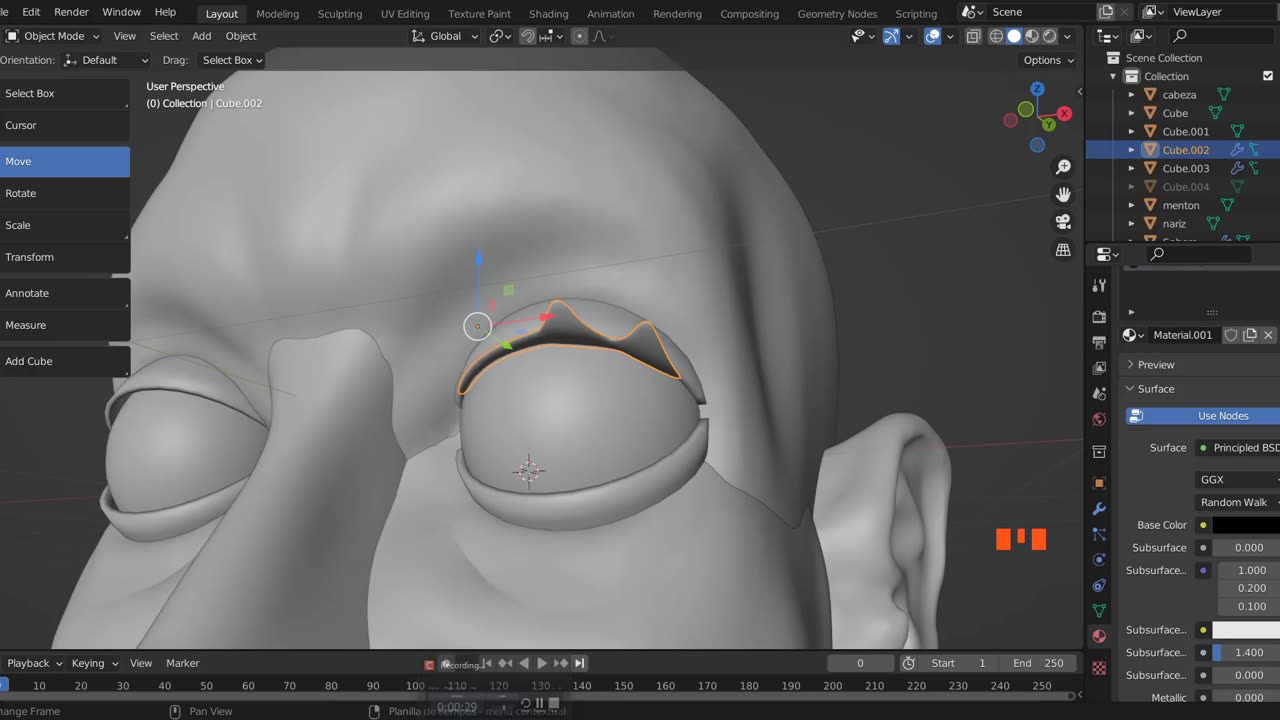Click the zoom magnifier viewport gizmo
This screenshot has width=1280, height=720.
[x=1063, y=167]
